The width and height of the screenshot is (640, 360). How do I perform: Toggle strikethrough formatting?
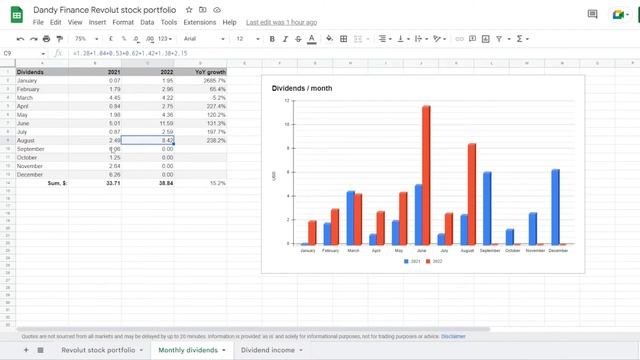(x=298, y=39)
